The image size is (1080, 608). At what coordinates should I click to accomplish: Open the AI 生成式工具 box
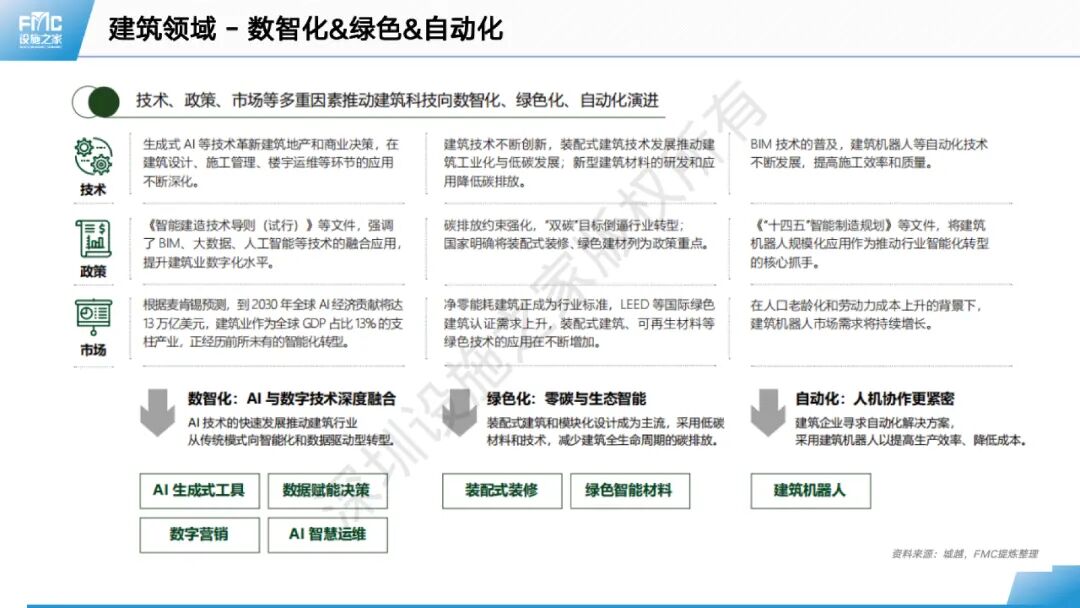tap(198, 491)
